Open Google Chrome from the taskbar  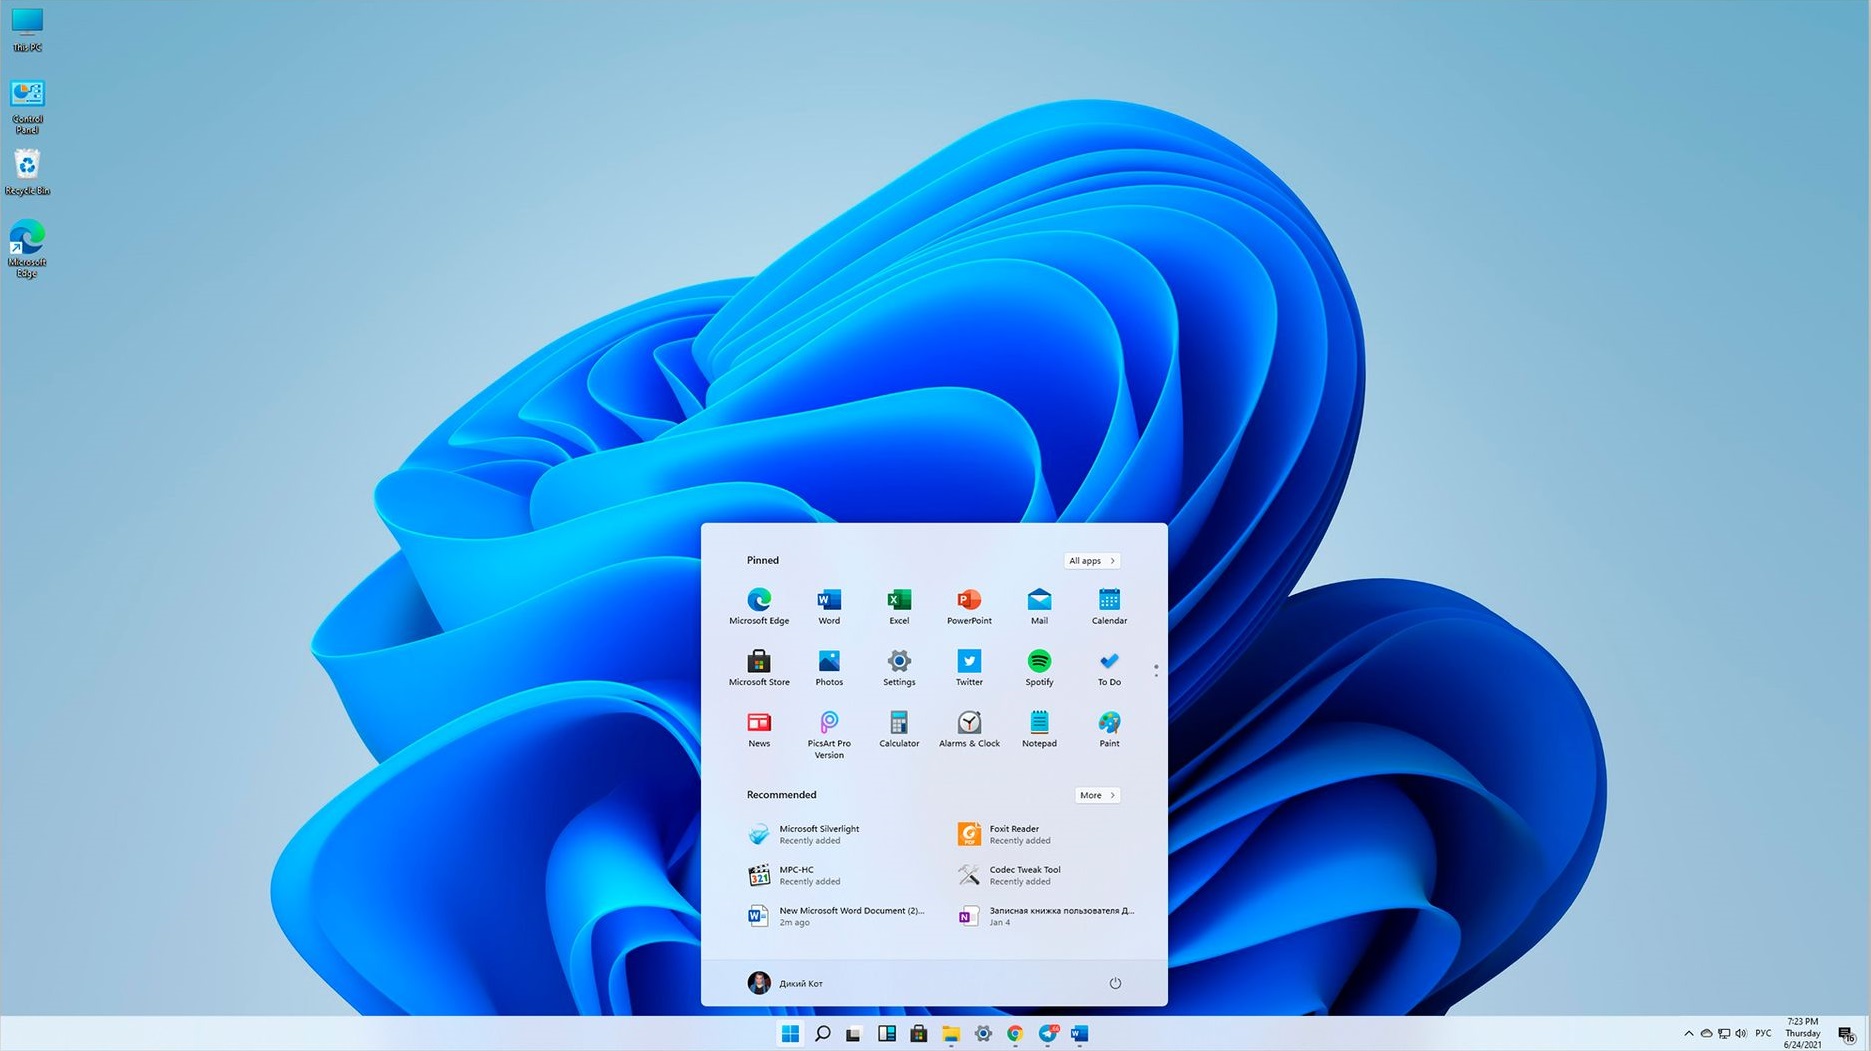pyautogui.click(x=1014, y=1034)
